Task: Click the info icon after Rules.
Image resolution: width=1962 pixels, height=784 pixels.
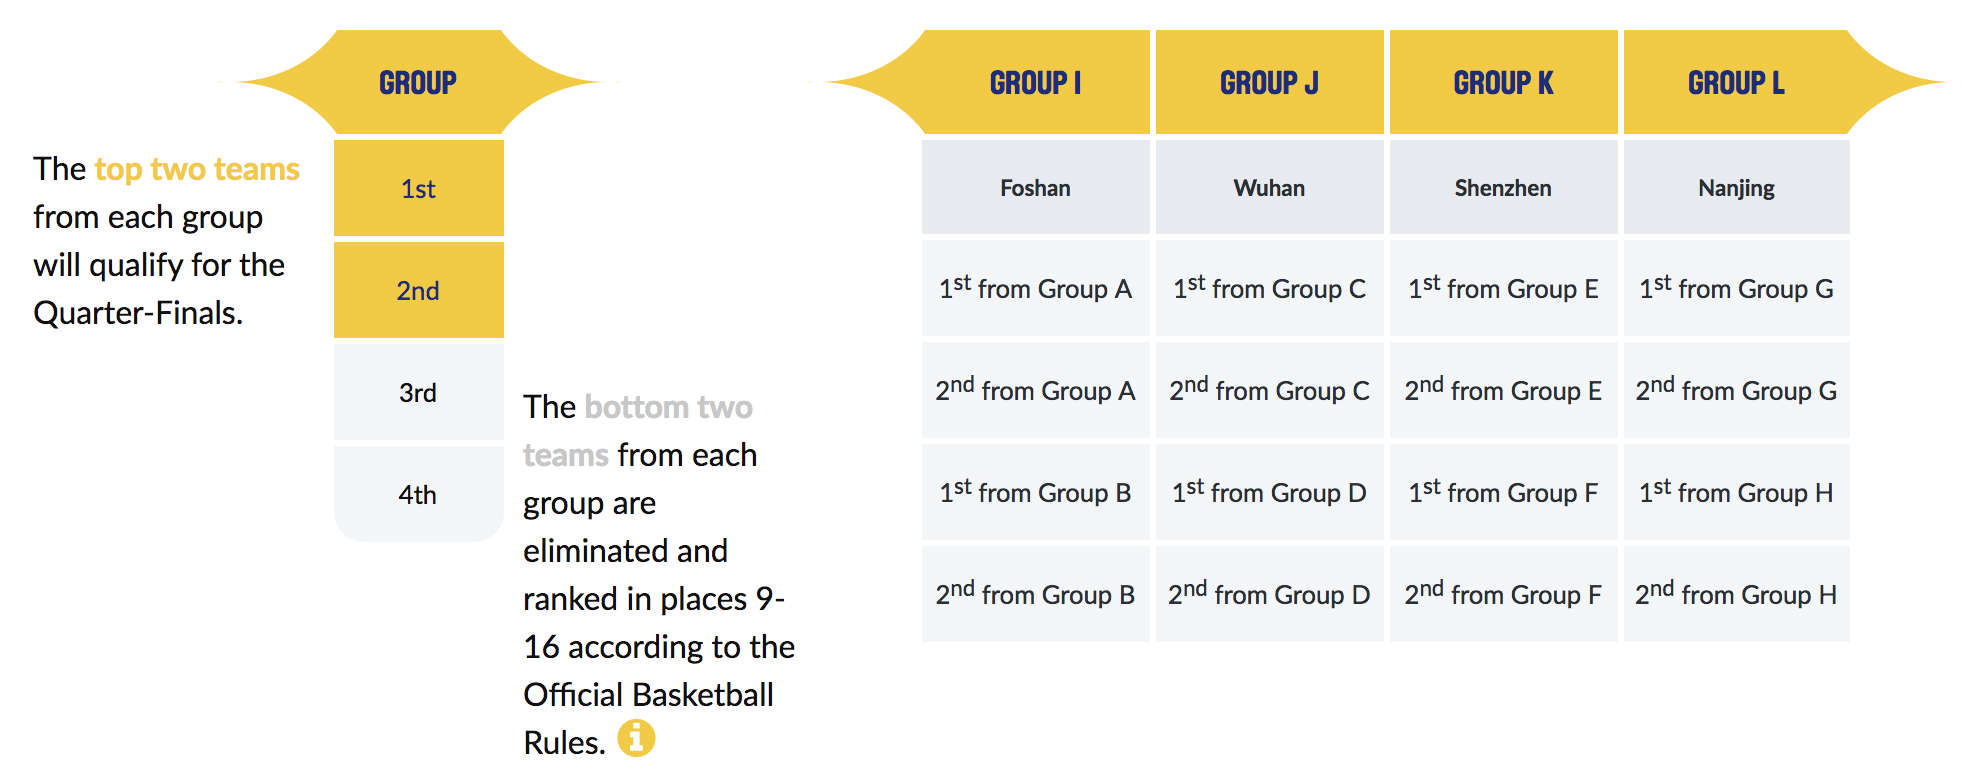Action: 636,739
